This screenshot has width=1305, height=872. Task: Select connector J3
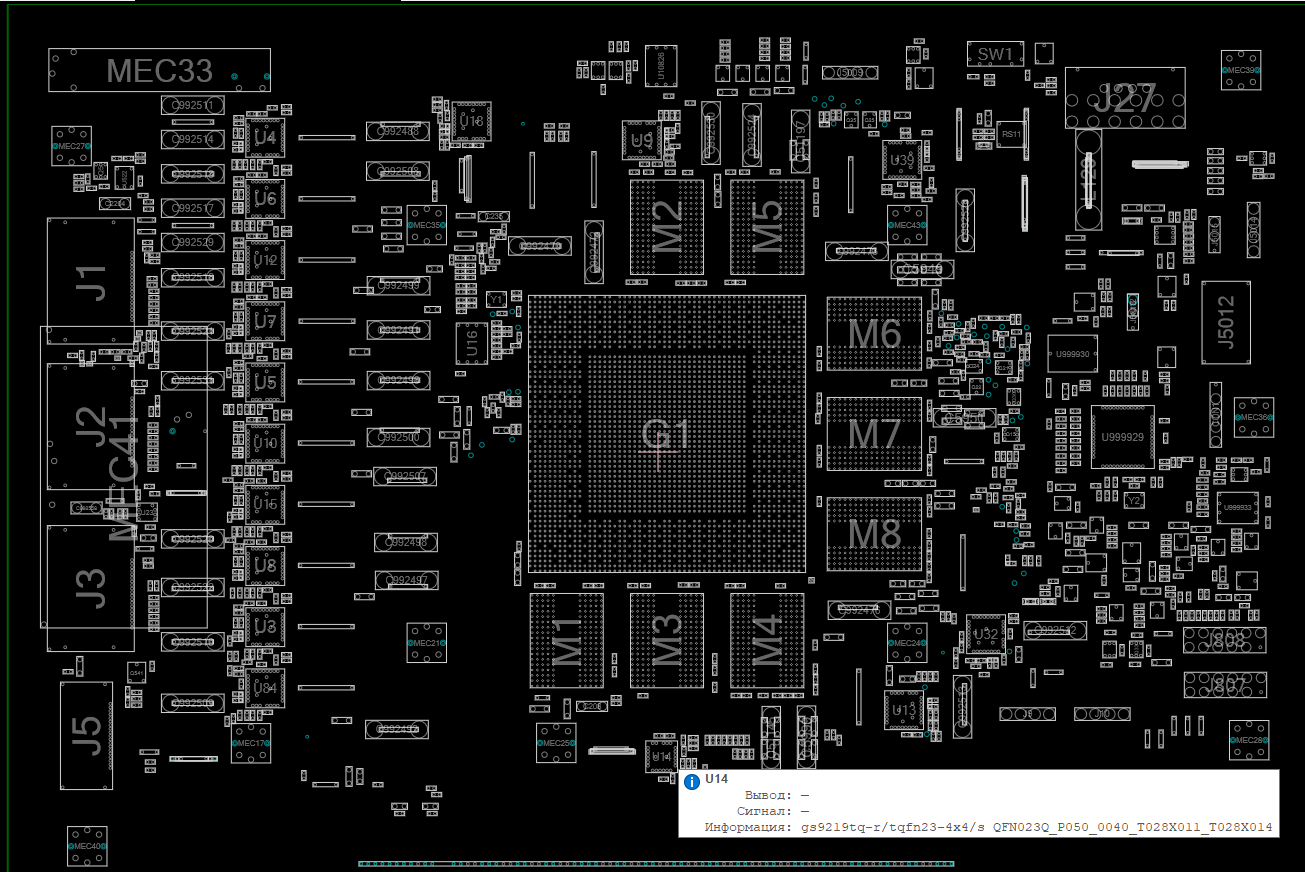(x=91, y=587)
